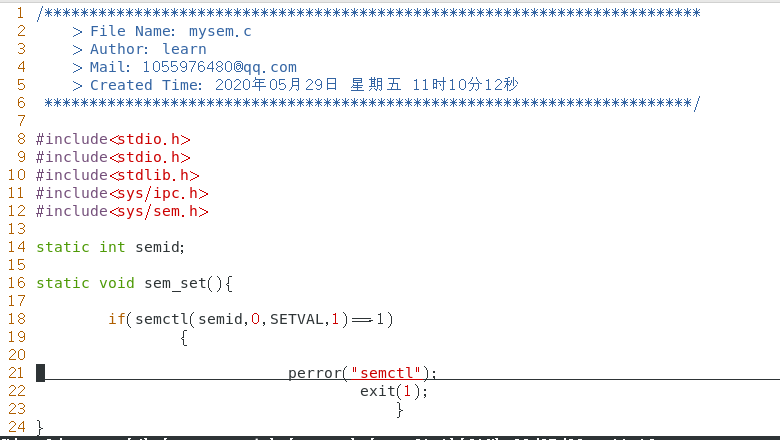Click the "semctl" string in perror
Image resolution: width=780 pixels, height=440 pixels.
point(387,373)
